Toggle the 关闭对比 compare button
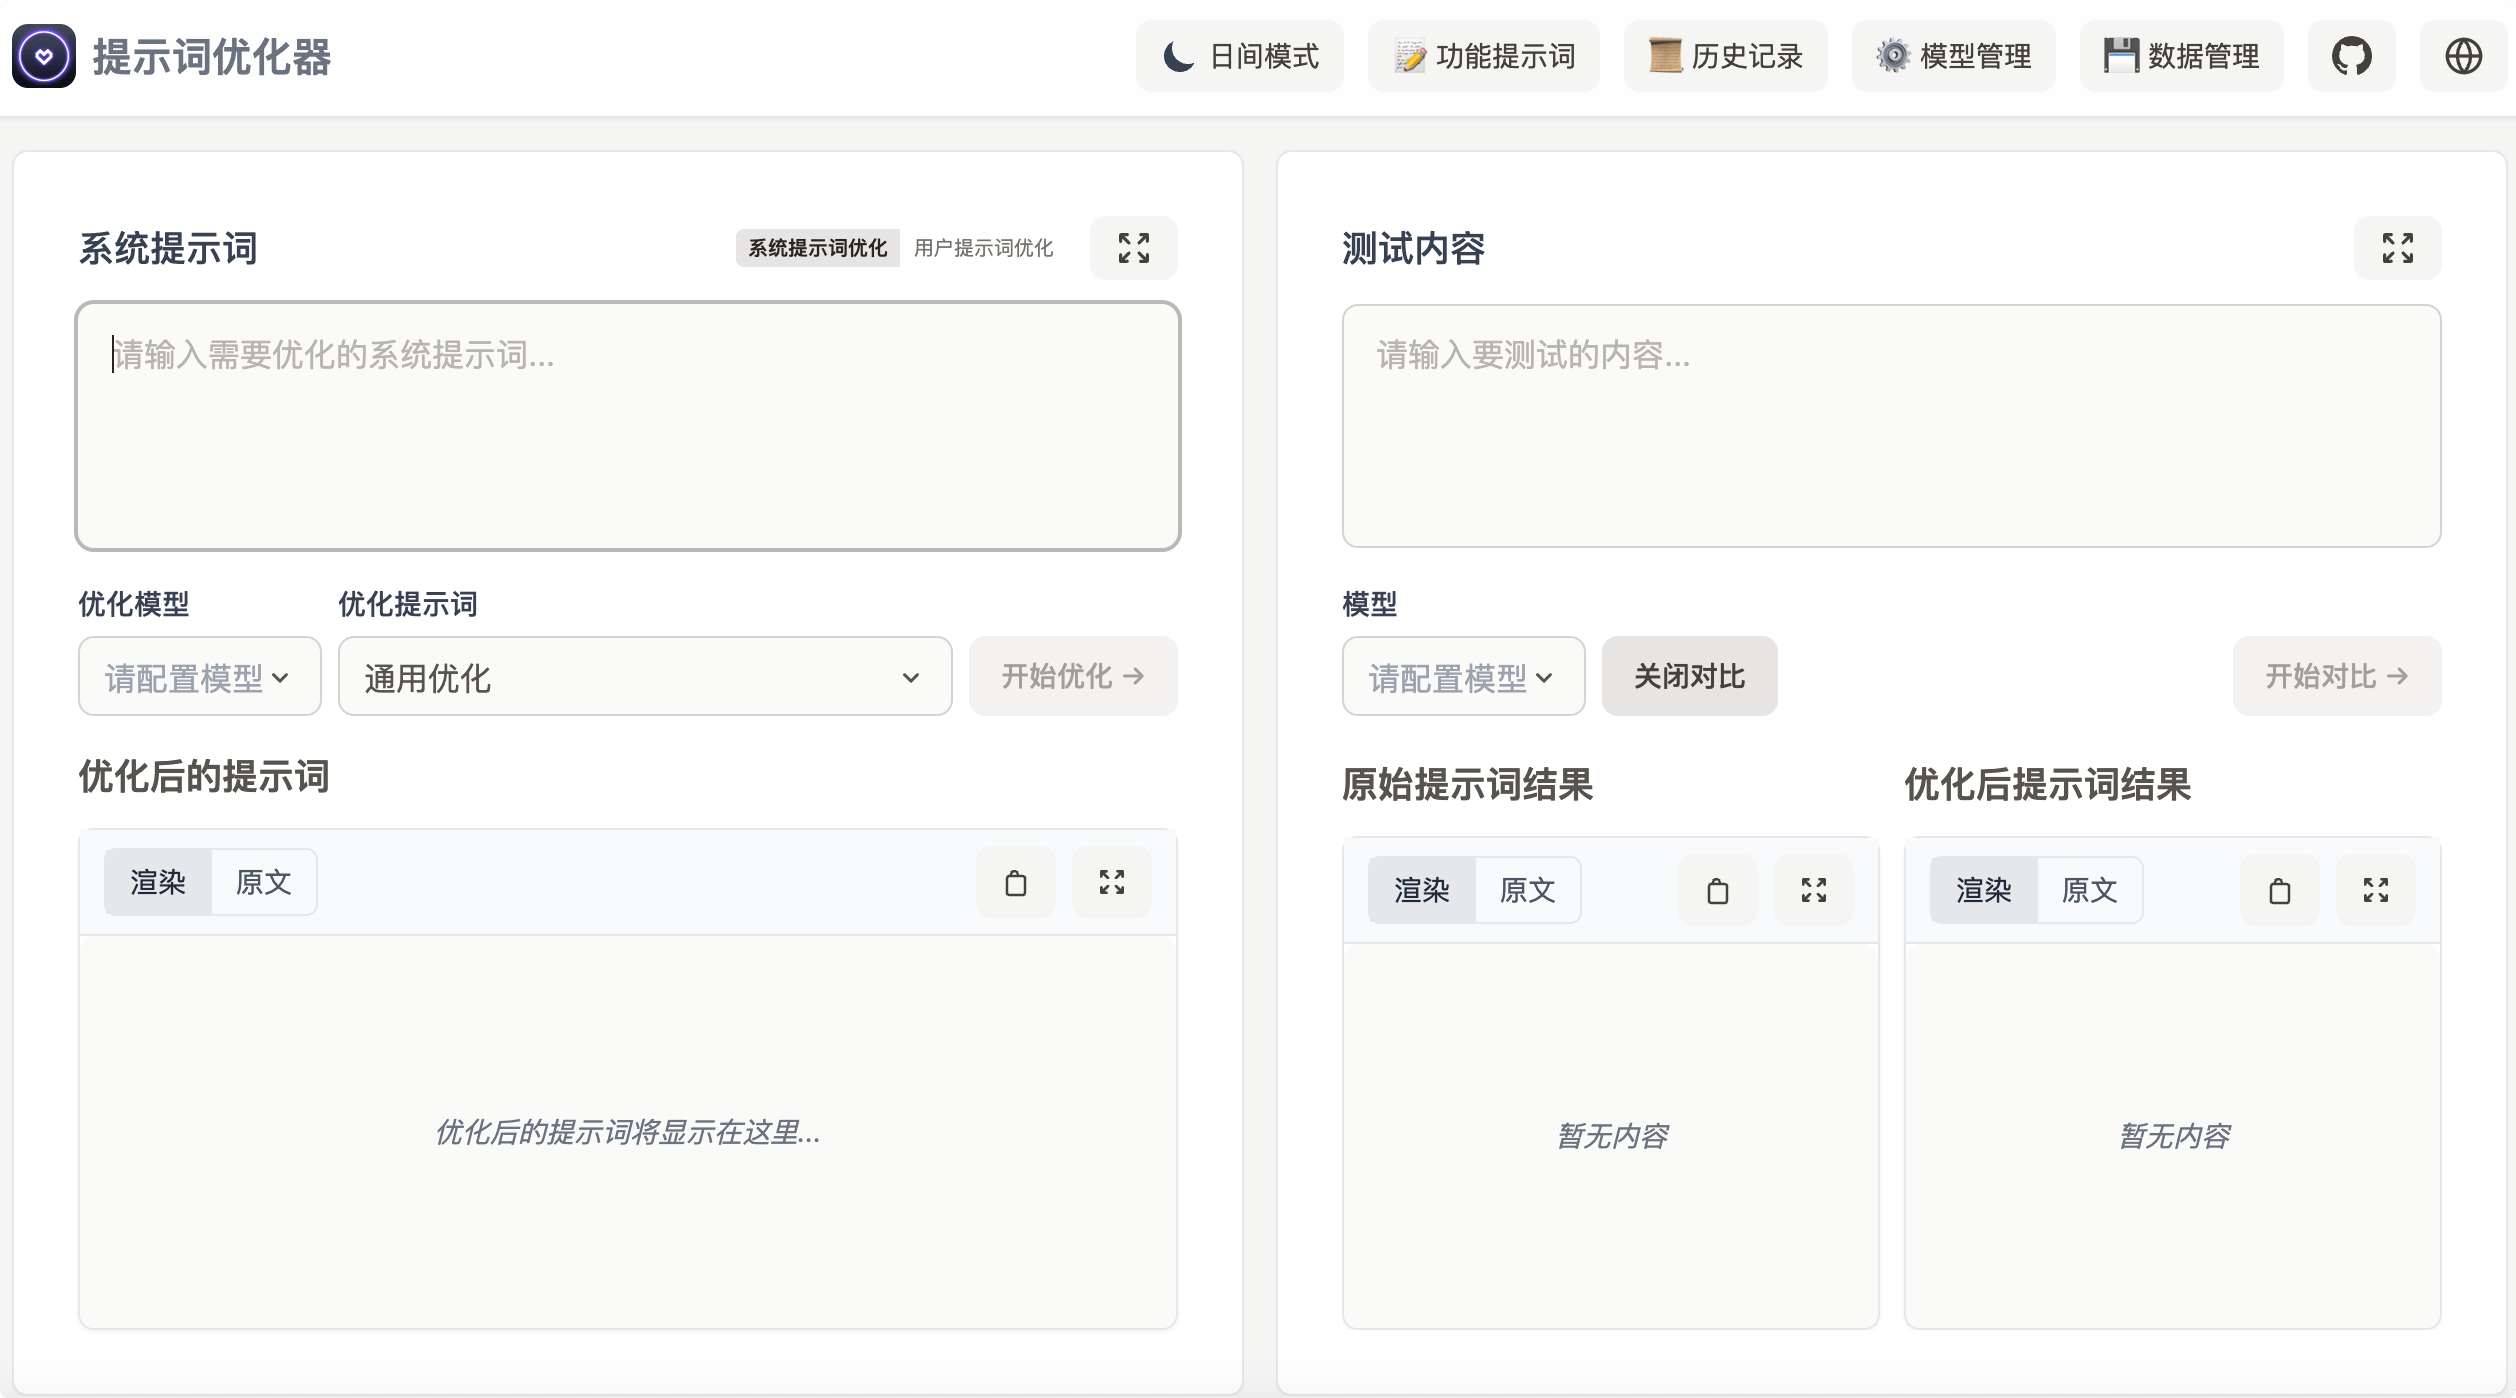The height and width of the screenshot is (1398, 2516). 1689,676
